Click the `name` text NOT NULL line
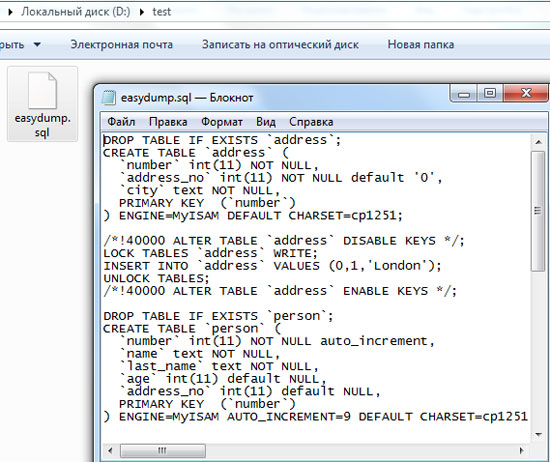The width and height of the screenshot is (550, 462). point(199,354)
